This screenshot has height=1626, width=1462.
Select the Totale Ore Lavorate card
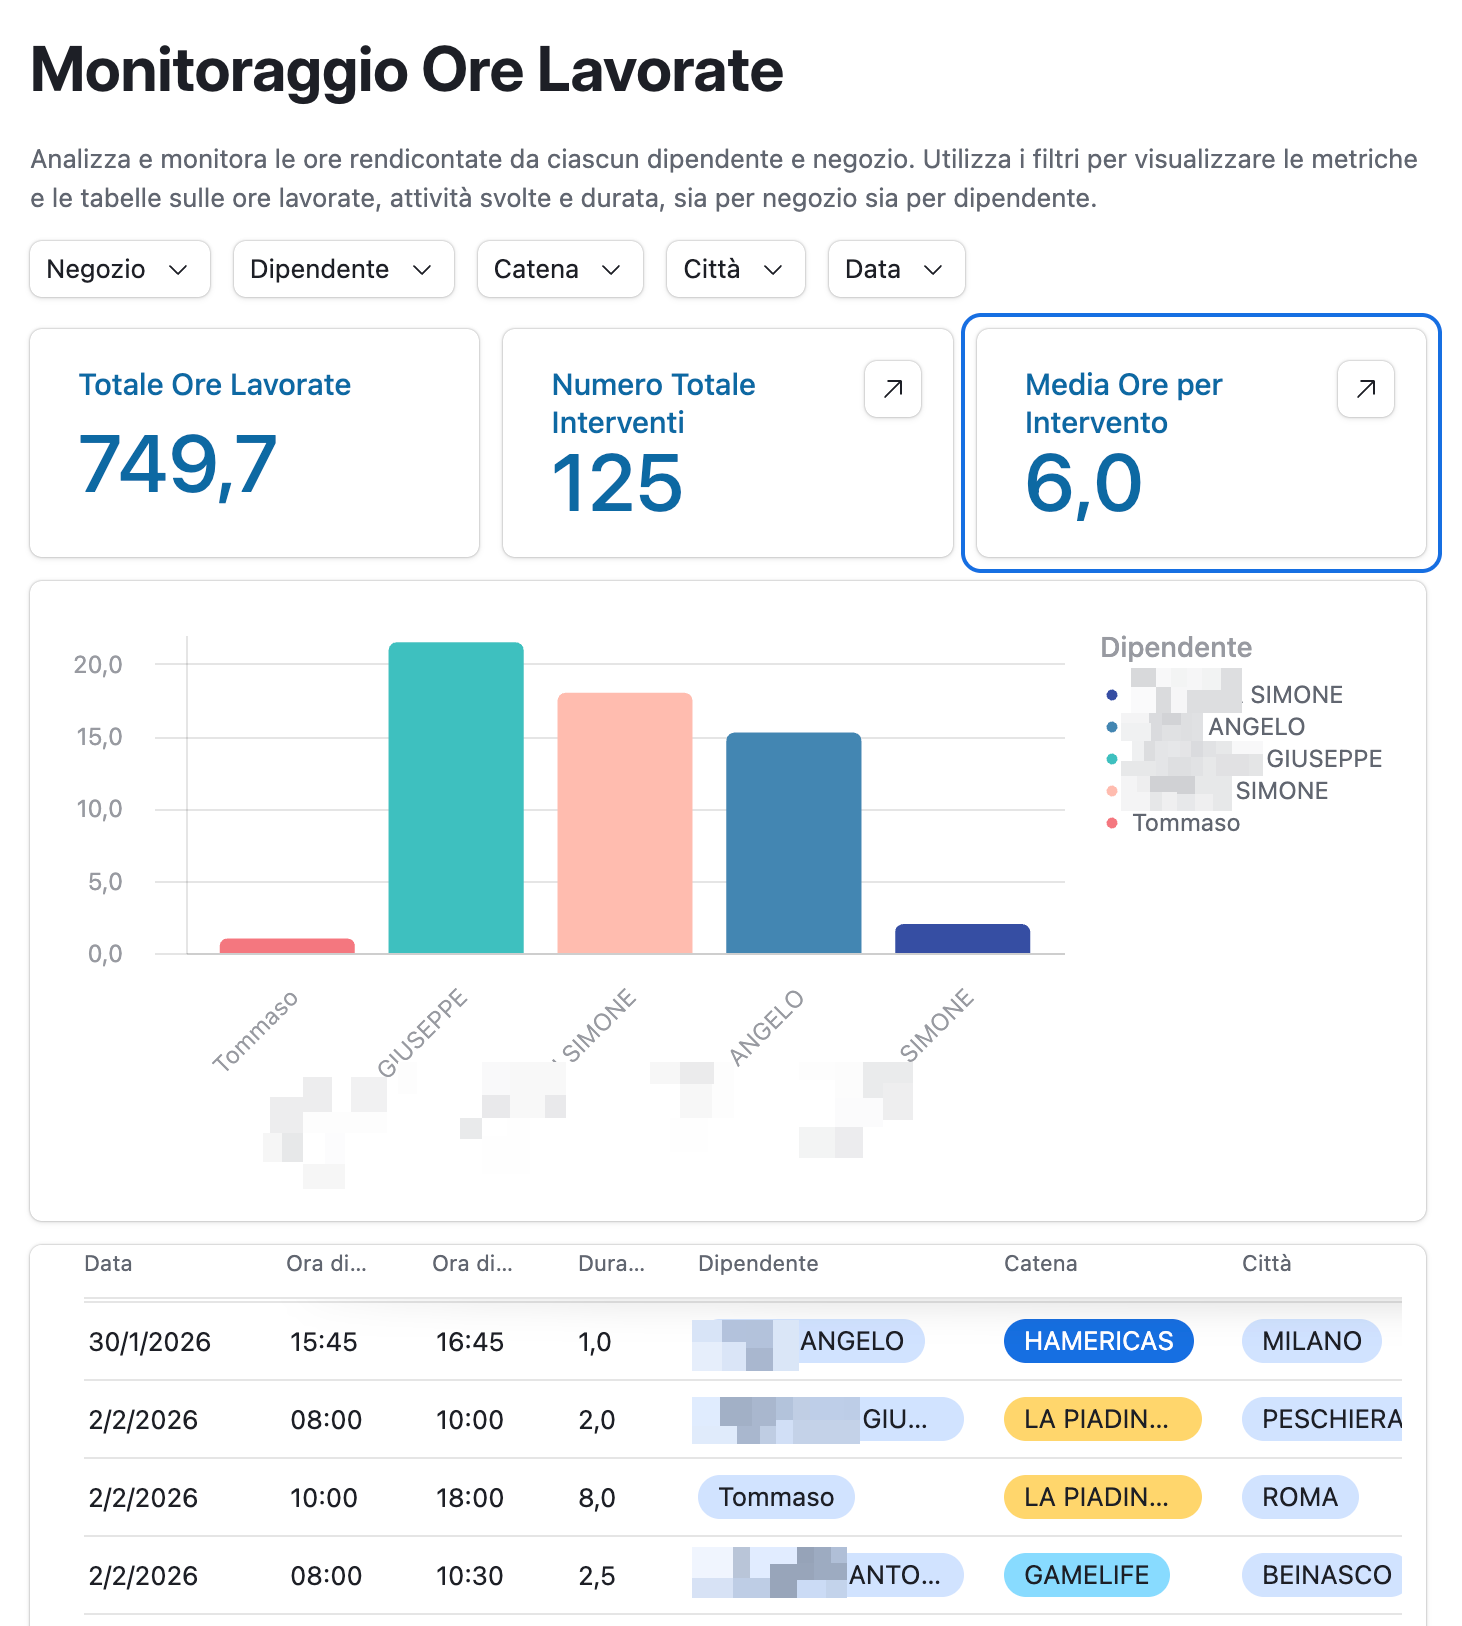[x=254, y=443]
